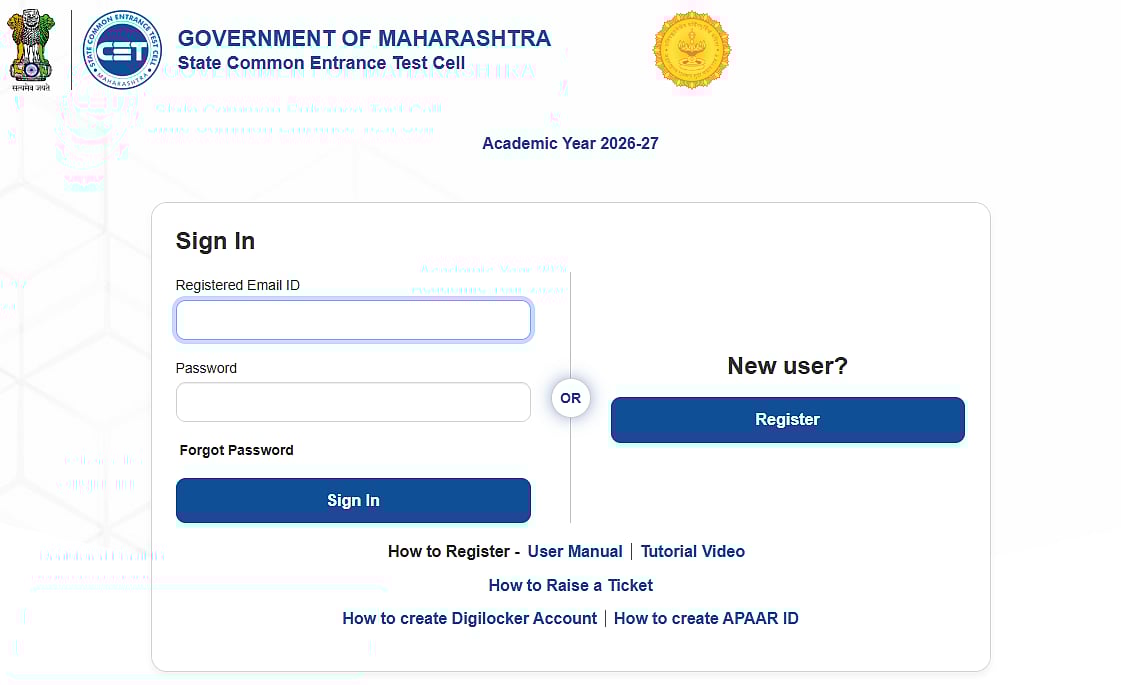
Task: Click the OR divider circle
Action: pos(570,398)
